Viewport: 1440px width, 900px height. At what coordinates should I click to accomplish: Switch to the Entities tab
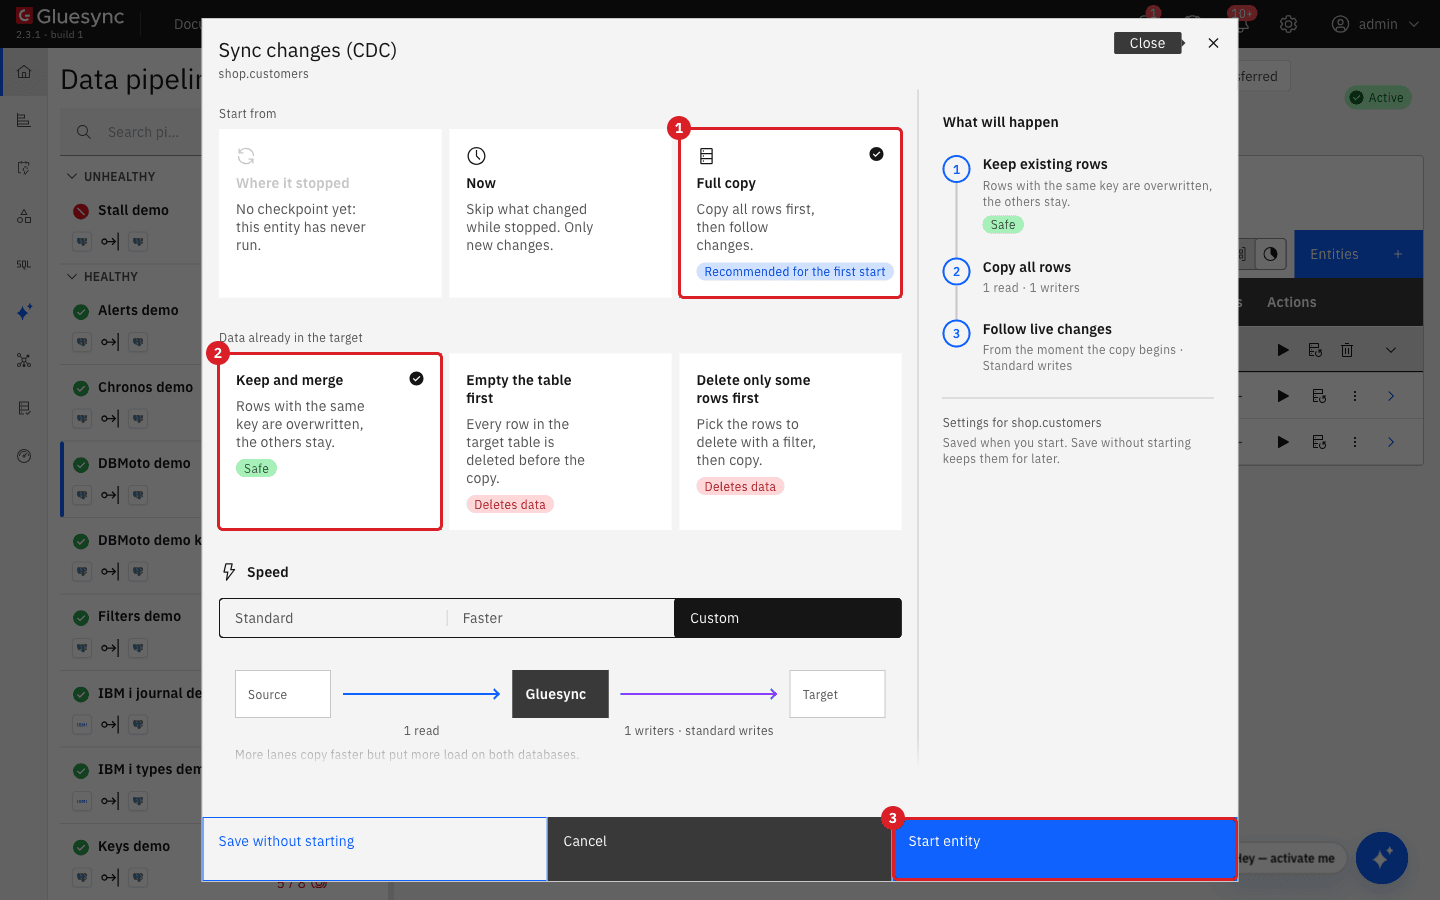(x=1358, y=254)
